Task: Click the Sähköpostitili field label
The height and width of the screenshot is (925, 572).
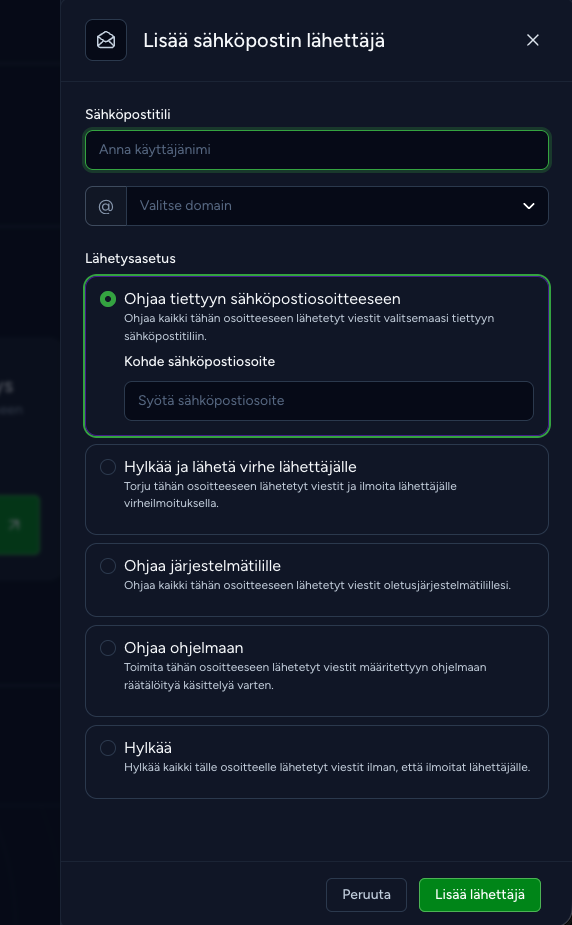Action: (x=128, y=114)
